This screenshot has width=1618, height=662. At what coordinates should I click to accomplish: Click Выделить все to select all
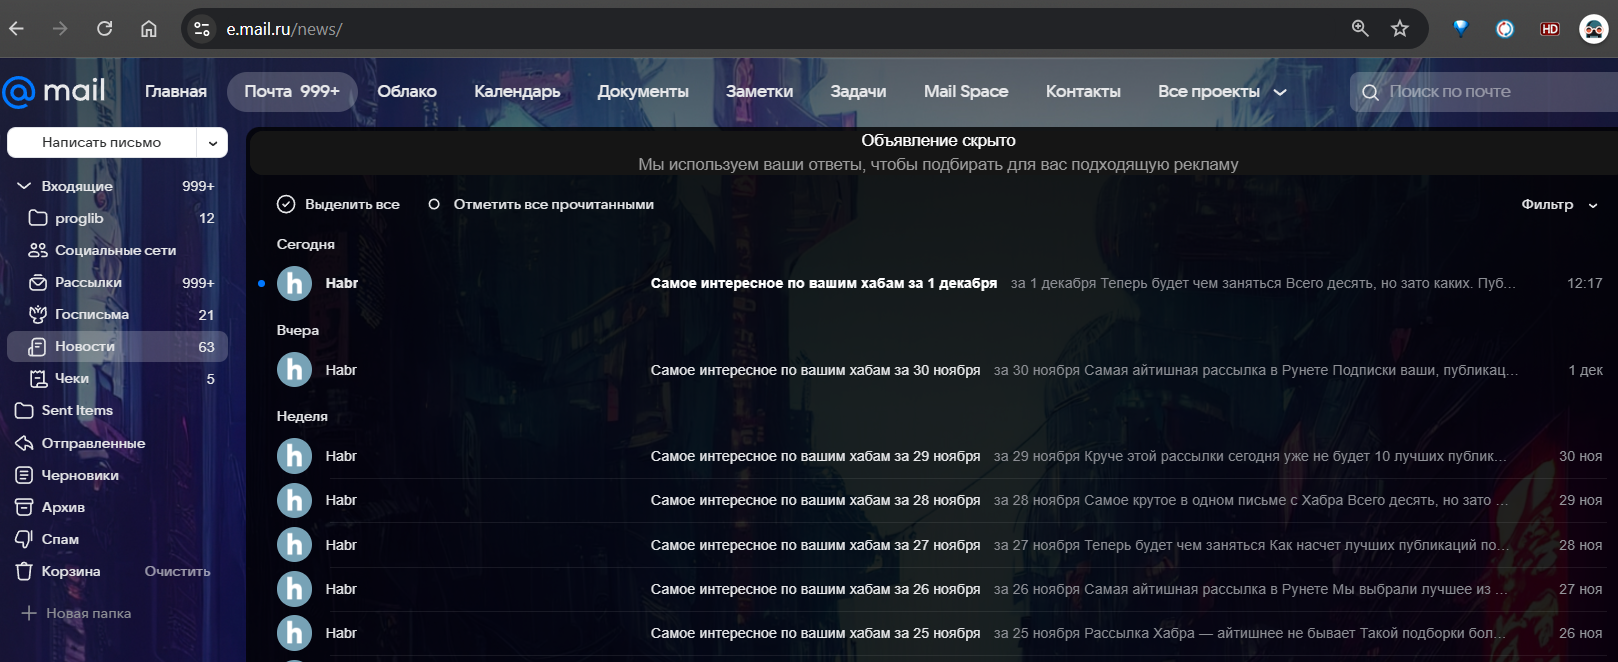(338, 204)
